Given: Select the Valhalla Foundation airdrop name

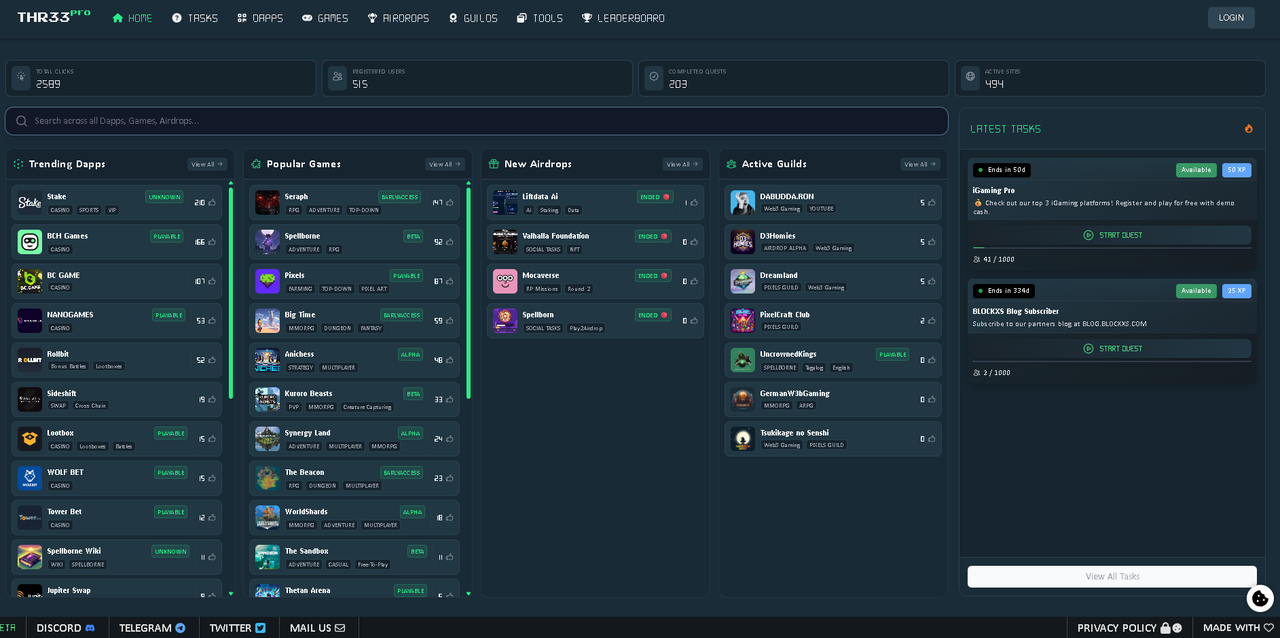Looking at the screenshot, I should click(x=556, y=236).
